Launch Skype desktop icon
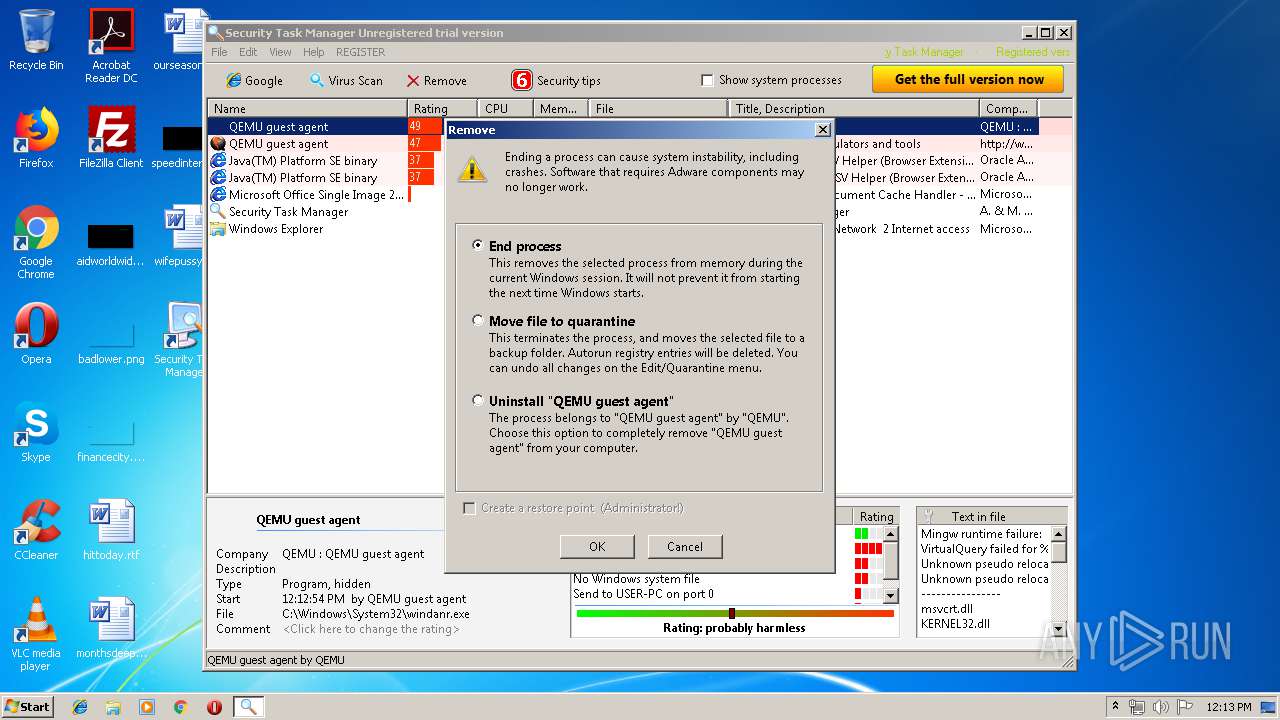 click(x=36, y=431)
